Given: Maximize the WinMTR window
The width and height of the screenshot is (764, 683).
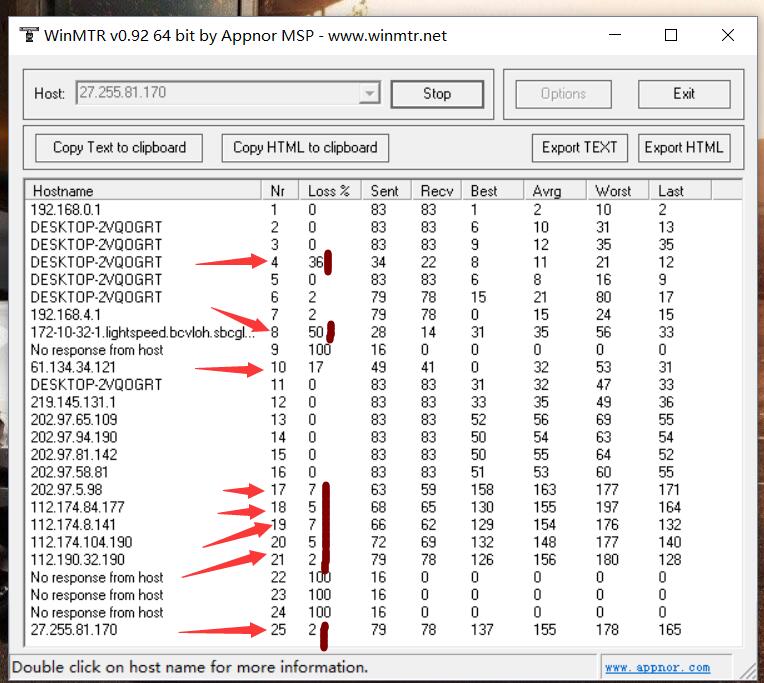Looking at the screenshot, I should [x=671, y=35].
